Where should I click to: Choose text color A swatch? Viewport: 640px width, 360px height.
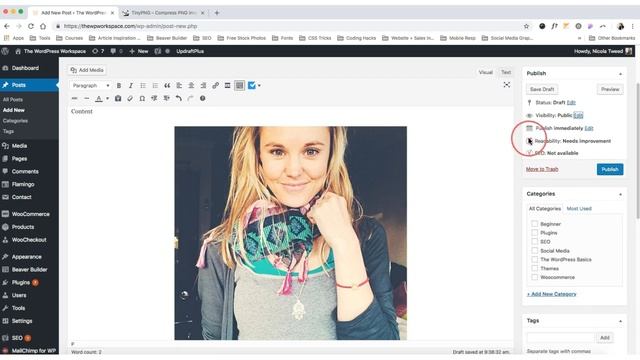[99, 98]
